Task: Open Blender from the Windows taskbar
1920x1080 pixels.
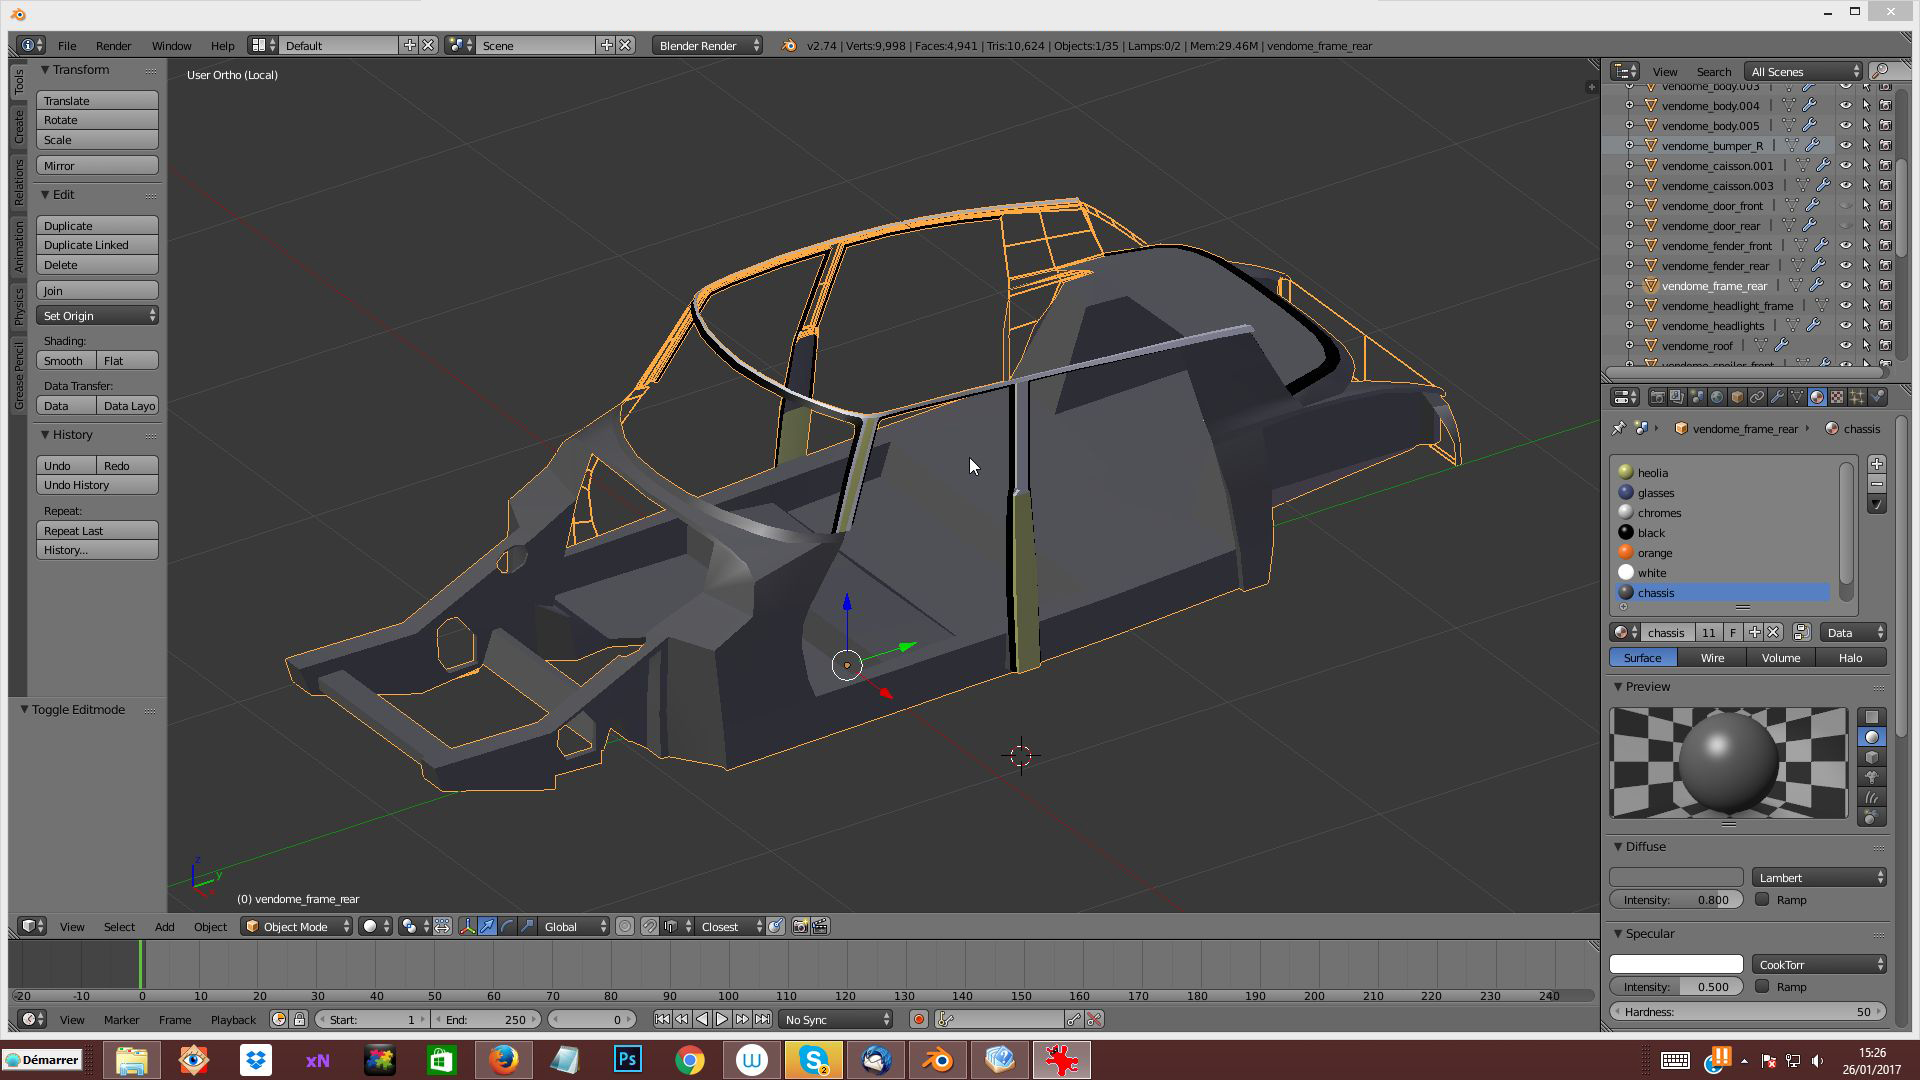Action: click(x=938, y=1060)
